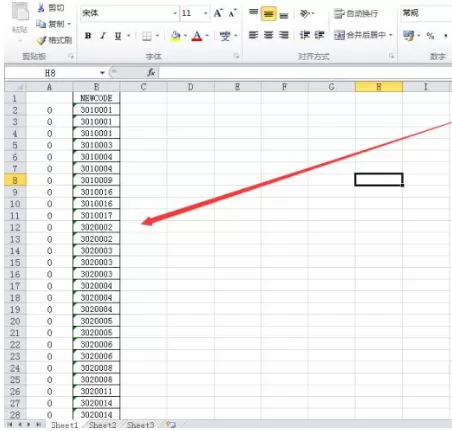Open the Font group dialog launcher
452x431 pixels.
tap(236, 57)
